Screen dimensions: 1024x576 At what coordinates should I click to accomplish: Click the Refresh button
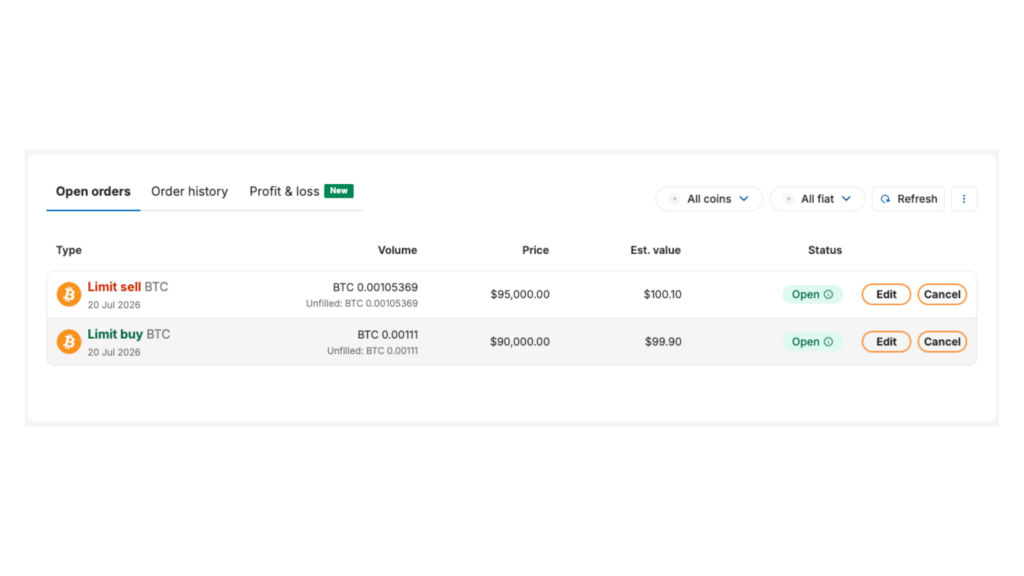[908, 199]
